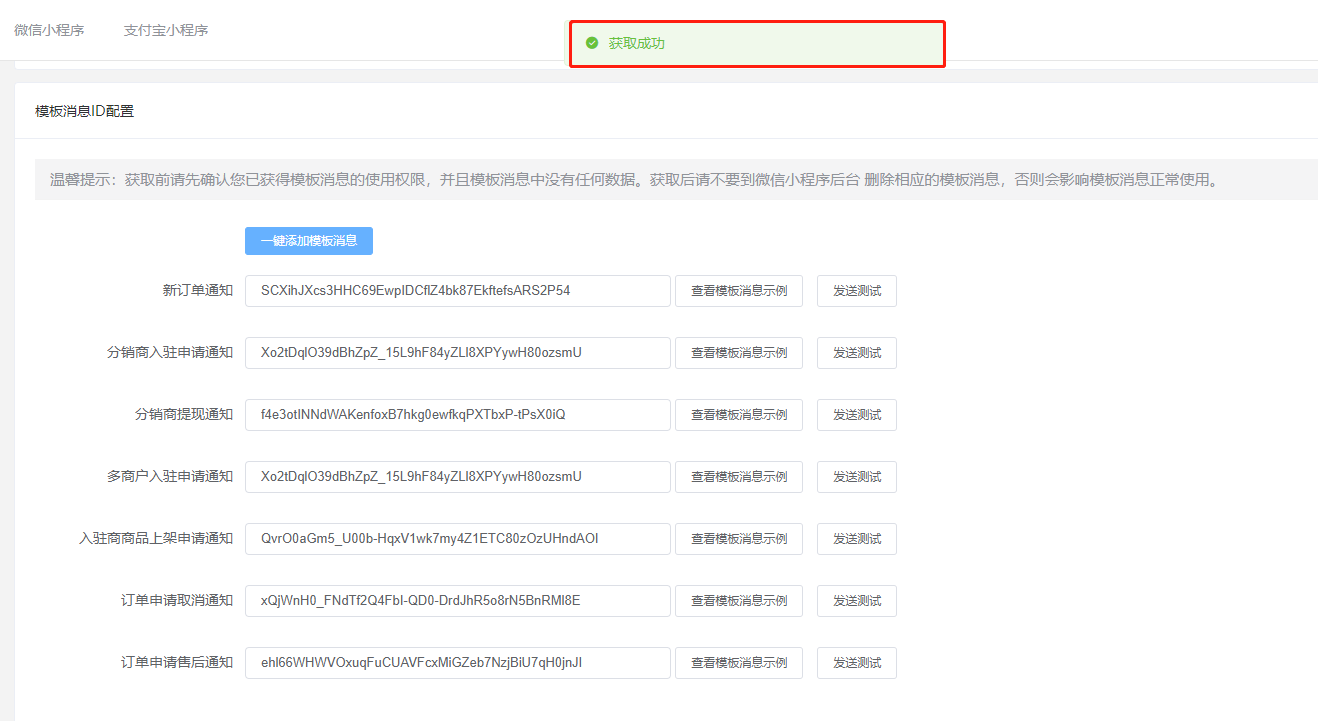
Task: Click the green success checkmark icon
Action: tap(592, 43)
